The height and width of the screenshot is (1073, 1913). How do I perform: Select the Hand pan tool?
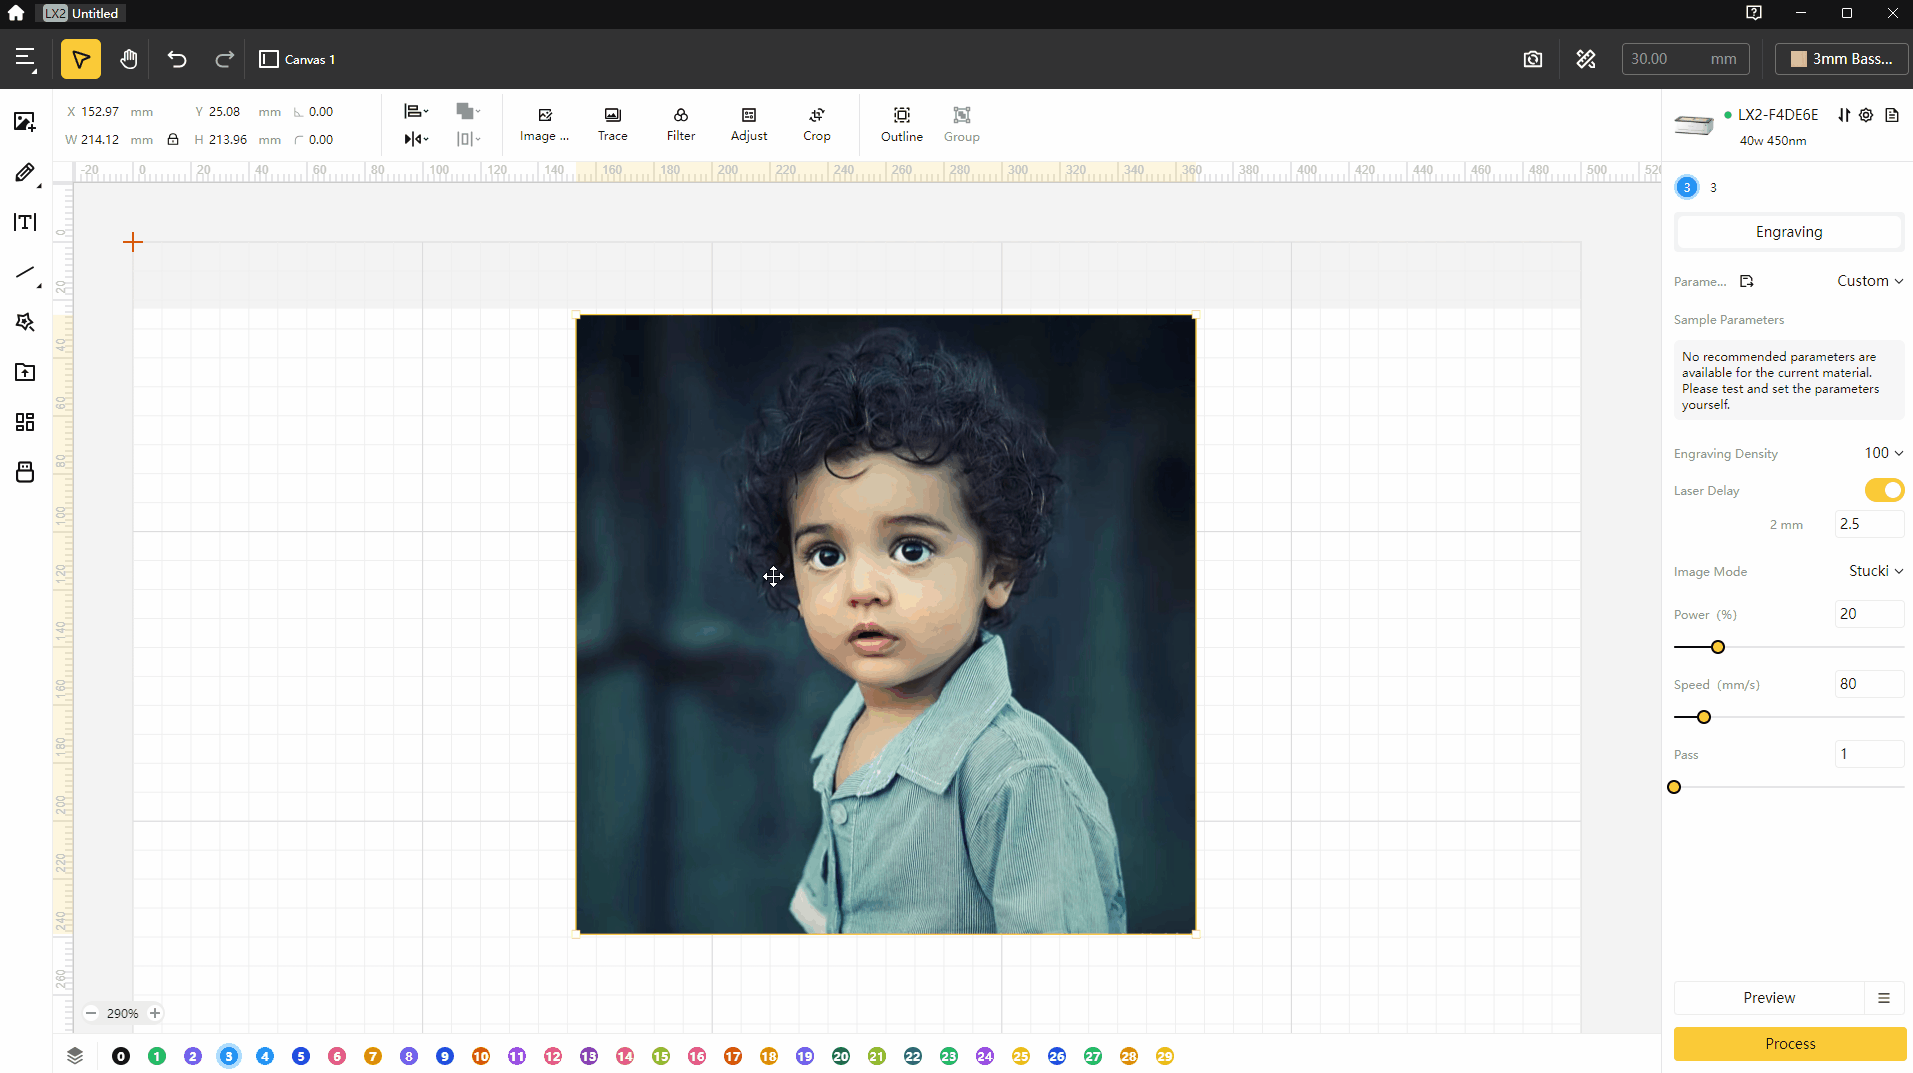pos(128,59)
